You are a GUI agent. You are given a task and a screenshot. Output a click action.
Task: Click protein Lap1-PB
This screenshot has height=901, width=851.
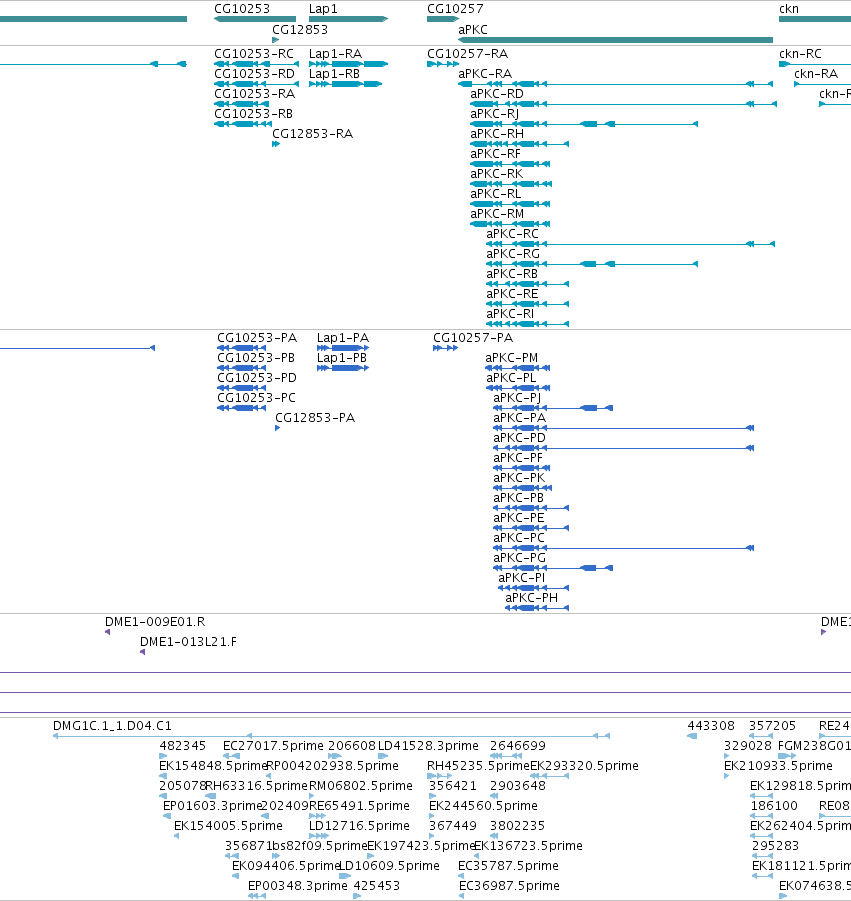coord(342,357)
